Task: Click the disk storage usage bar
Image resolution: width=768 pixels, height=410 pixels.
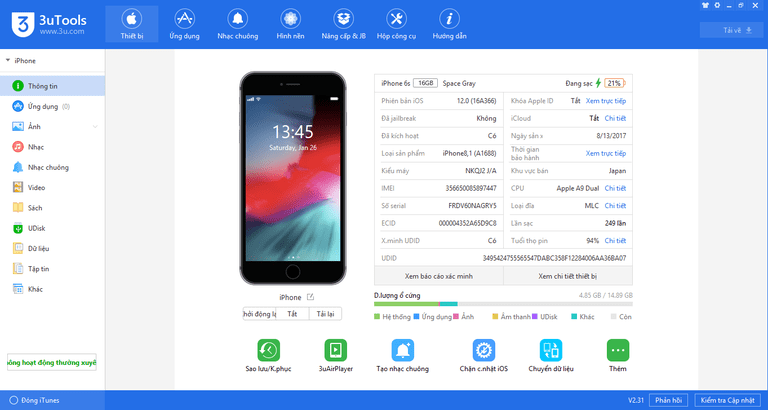Action: (x=503, y=304)
